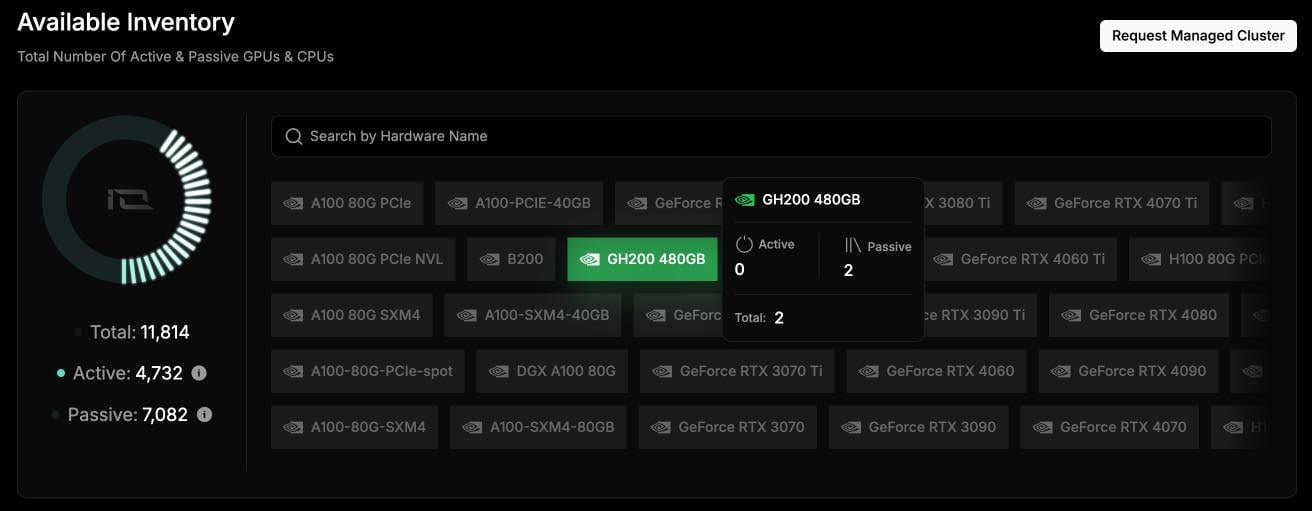Screen dimensions: 1312x511
Task: Open the Passive count info icon
Action: (x=205, y=414)
